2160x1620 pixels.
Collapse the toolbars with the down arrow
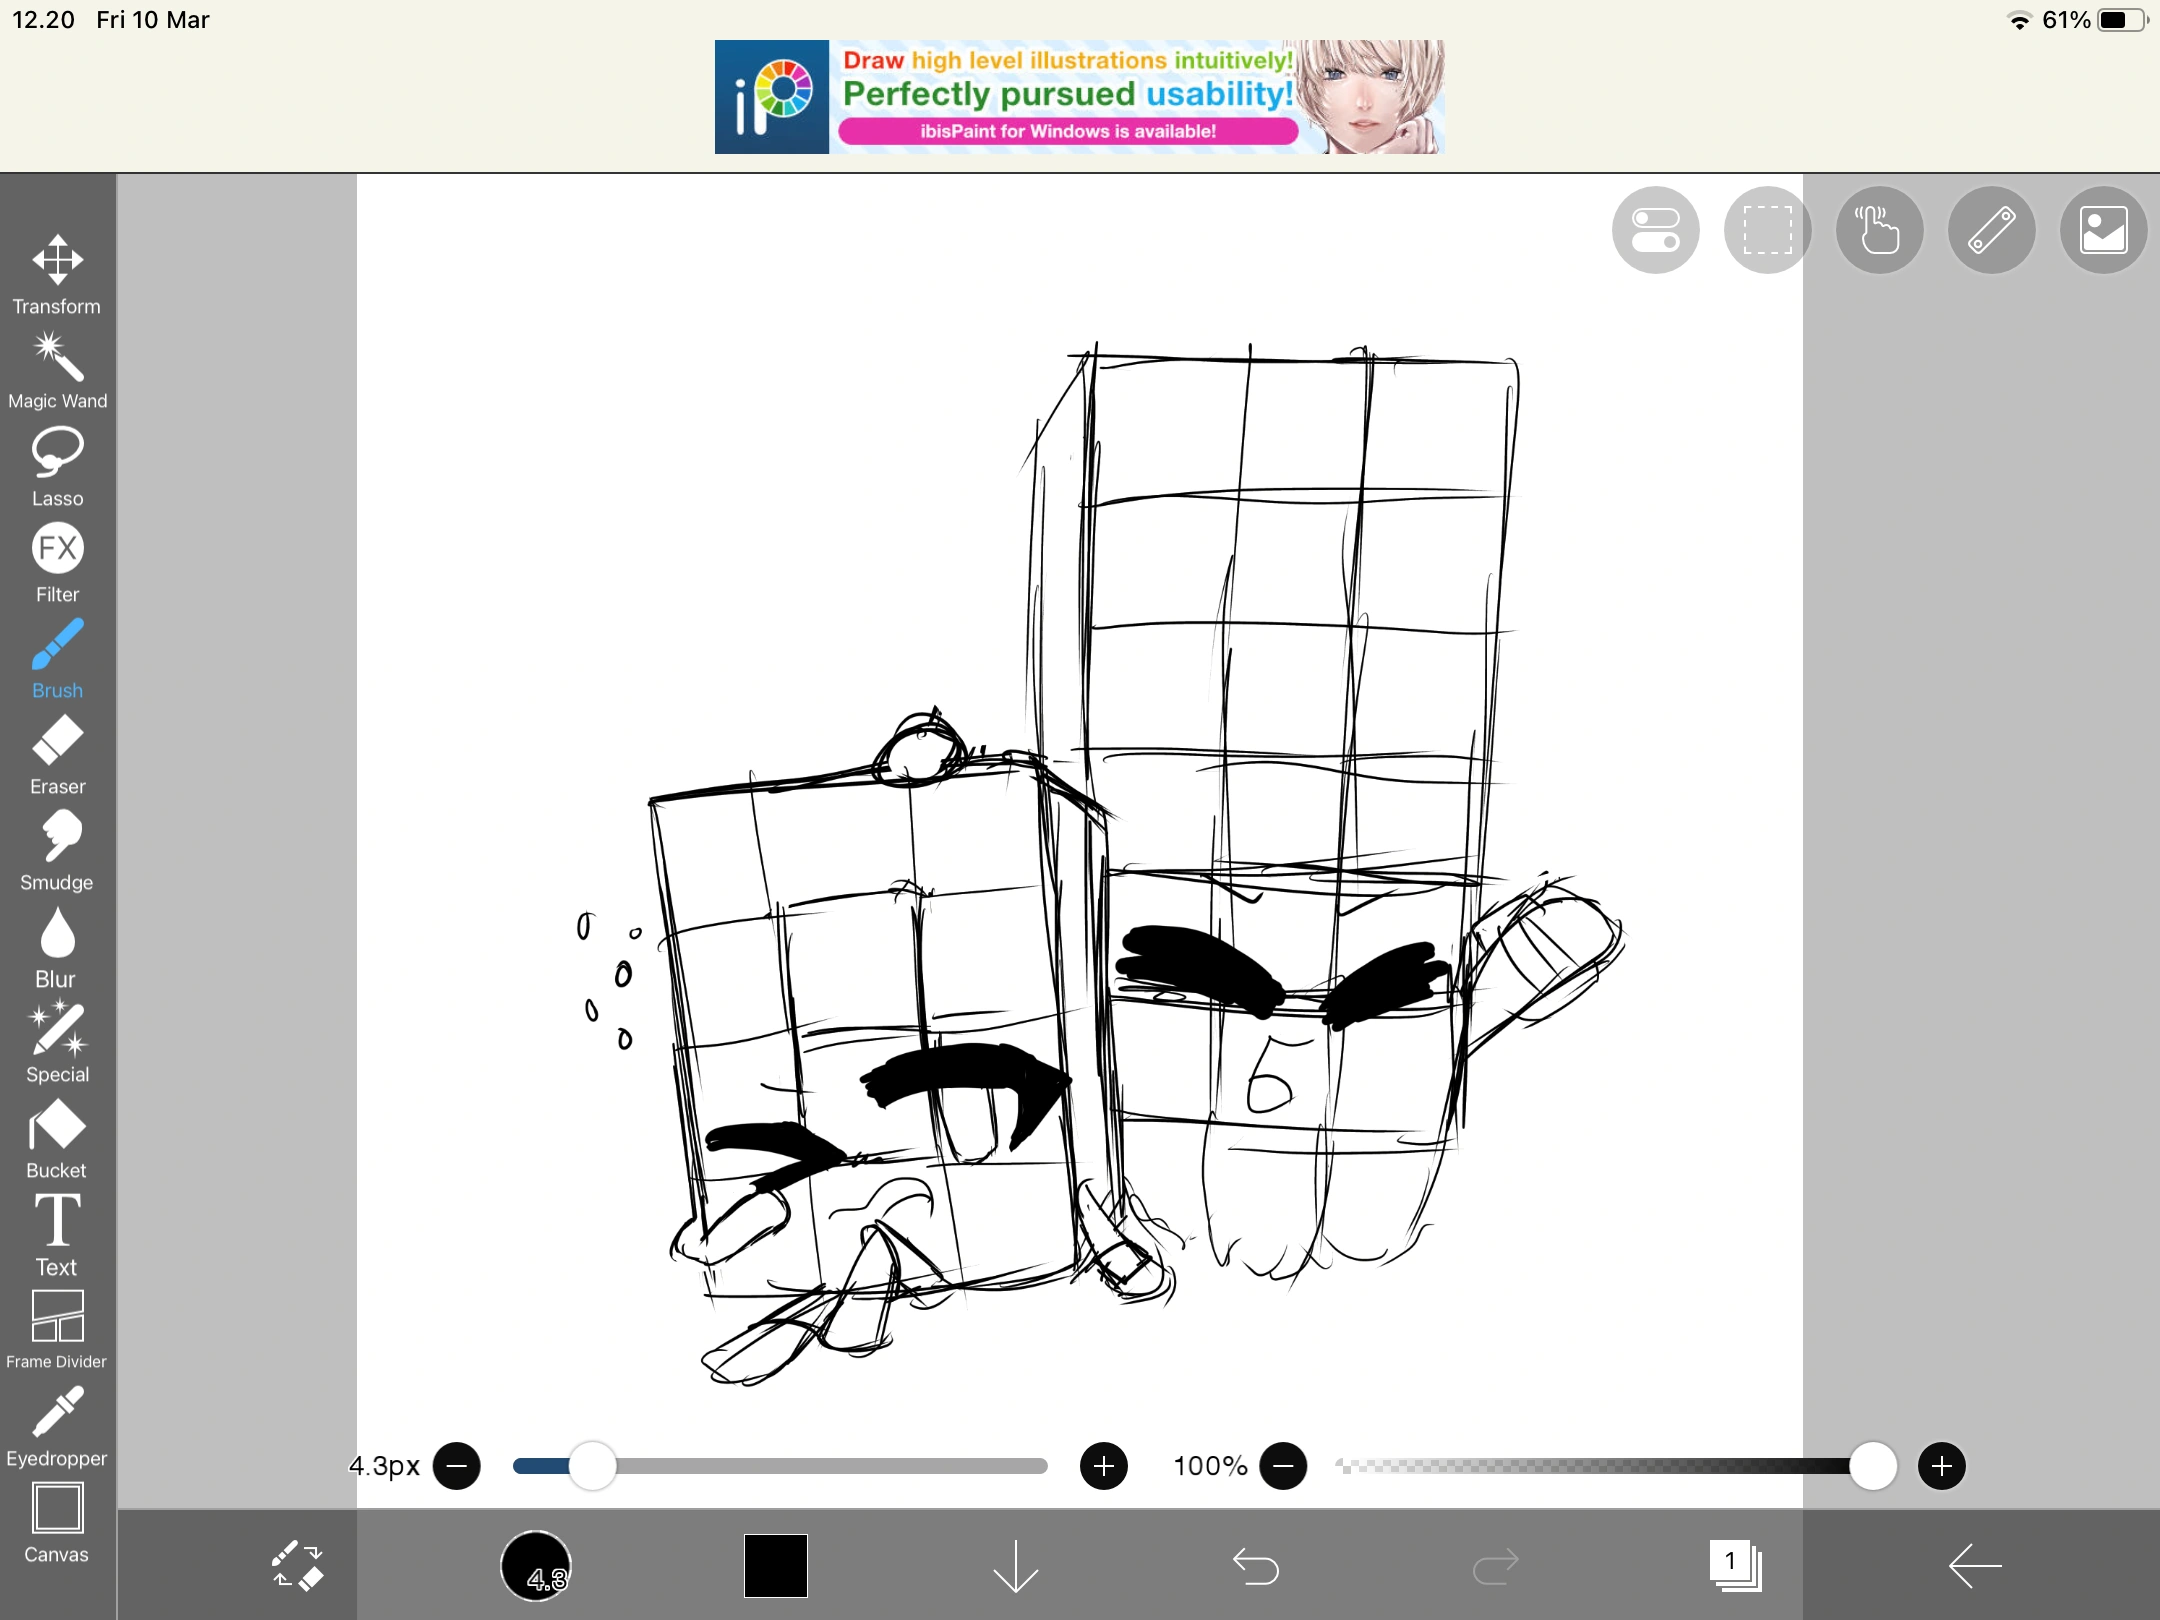1016,1566
